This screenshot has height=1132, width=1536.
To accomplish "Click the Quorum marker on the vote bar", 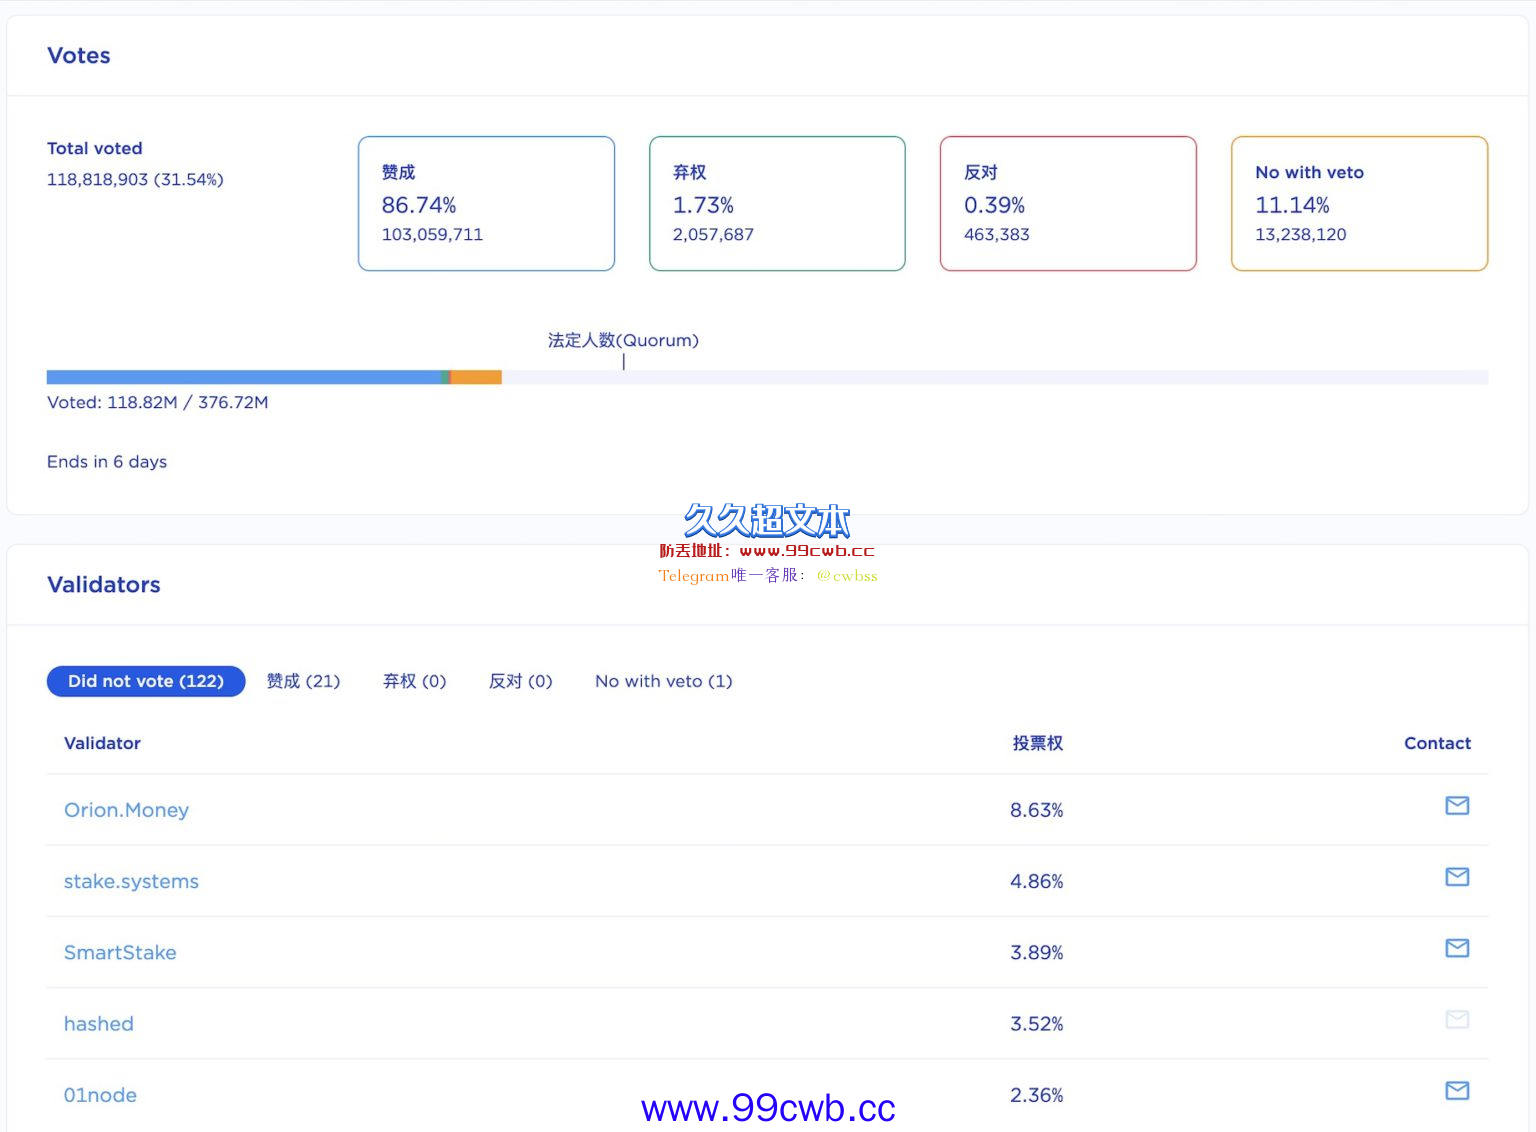I will click(623, 362).
